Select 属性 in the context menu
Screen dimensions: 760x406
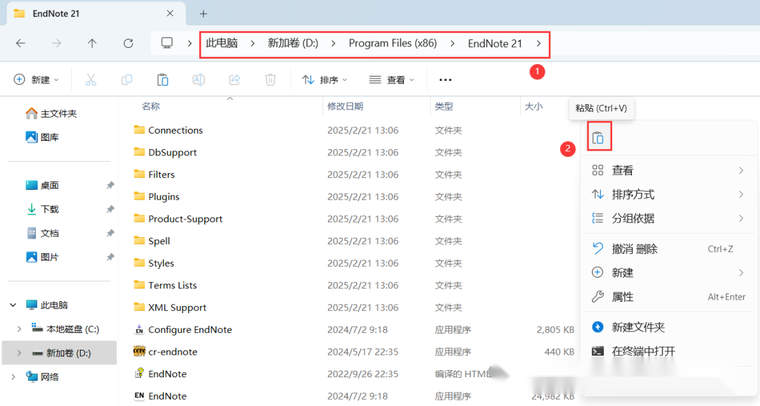tap(623, 297)
